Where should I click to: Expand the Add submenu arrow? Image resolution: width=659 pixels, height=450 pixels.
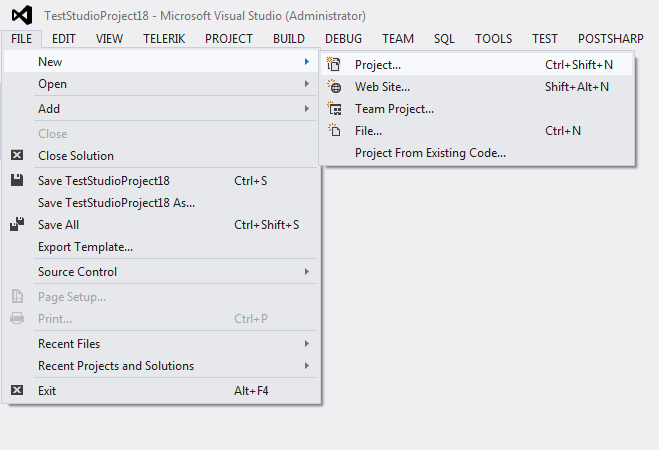click(307, 109)
